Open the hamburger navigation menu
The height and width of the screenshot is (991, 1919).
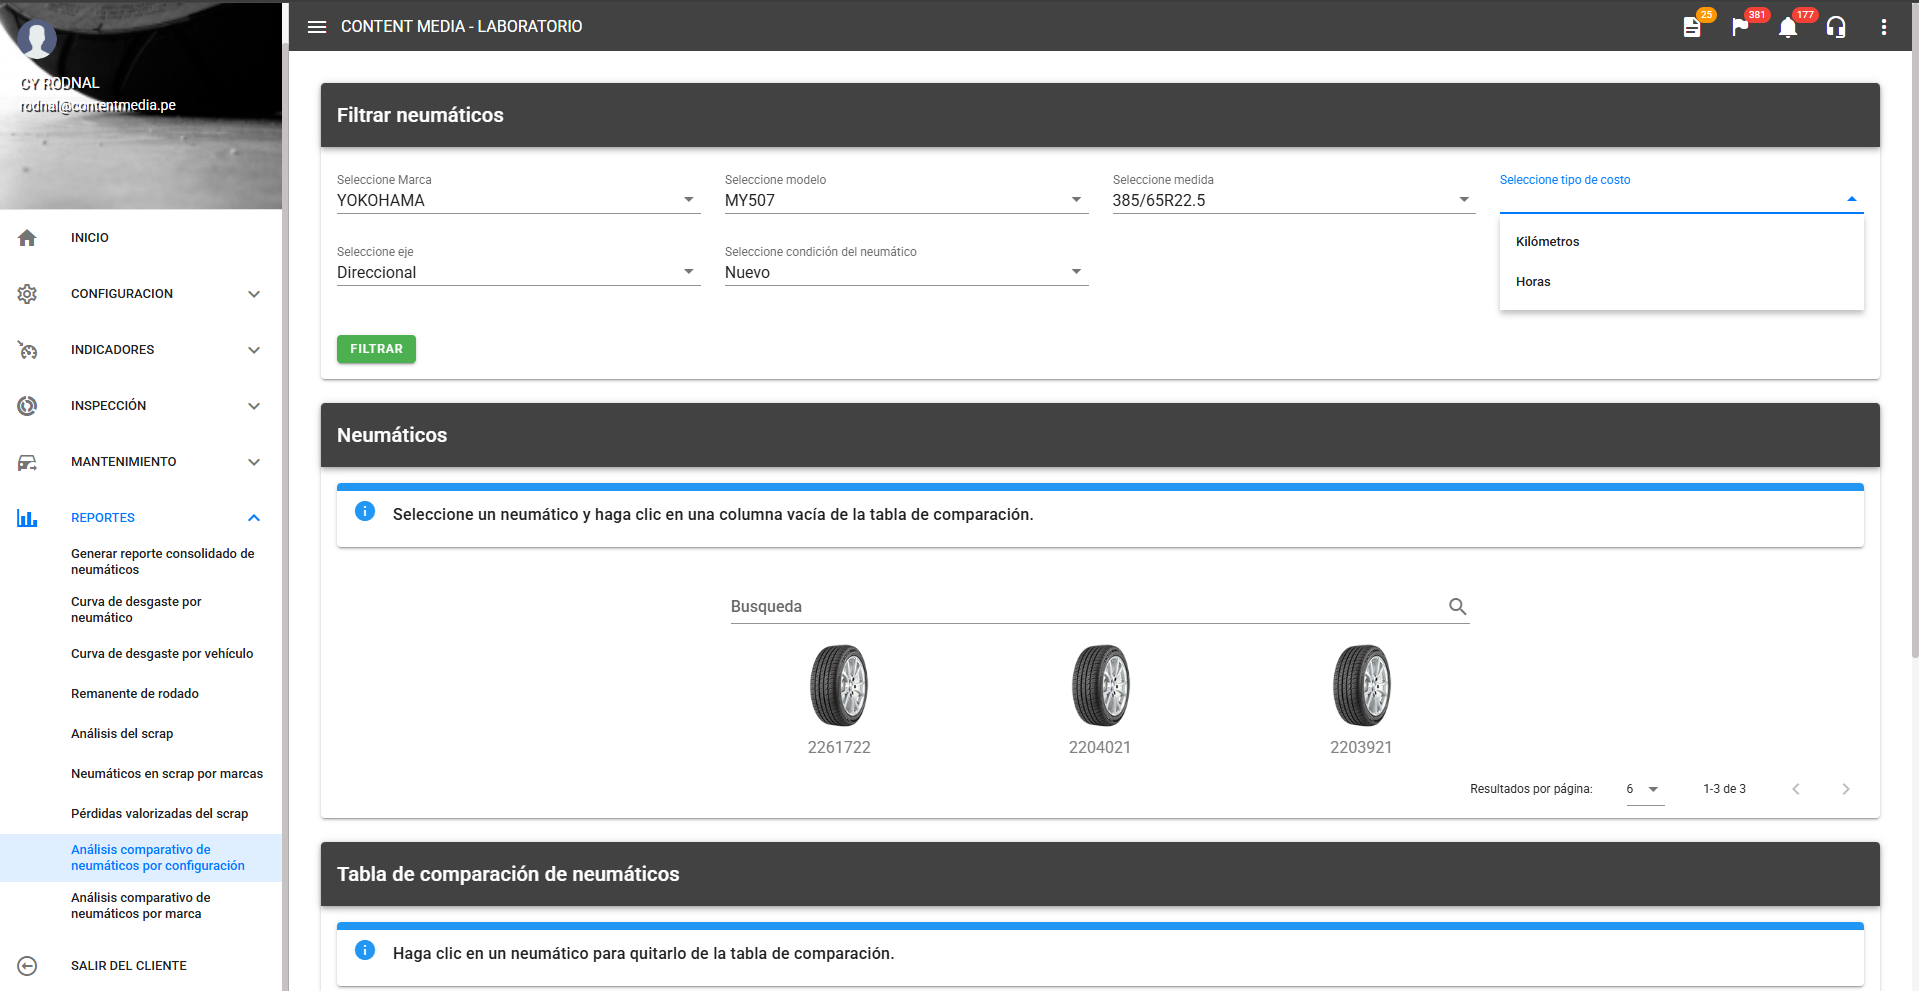[317, 27]
